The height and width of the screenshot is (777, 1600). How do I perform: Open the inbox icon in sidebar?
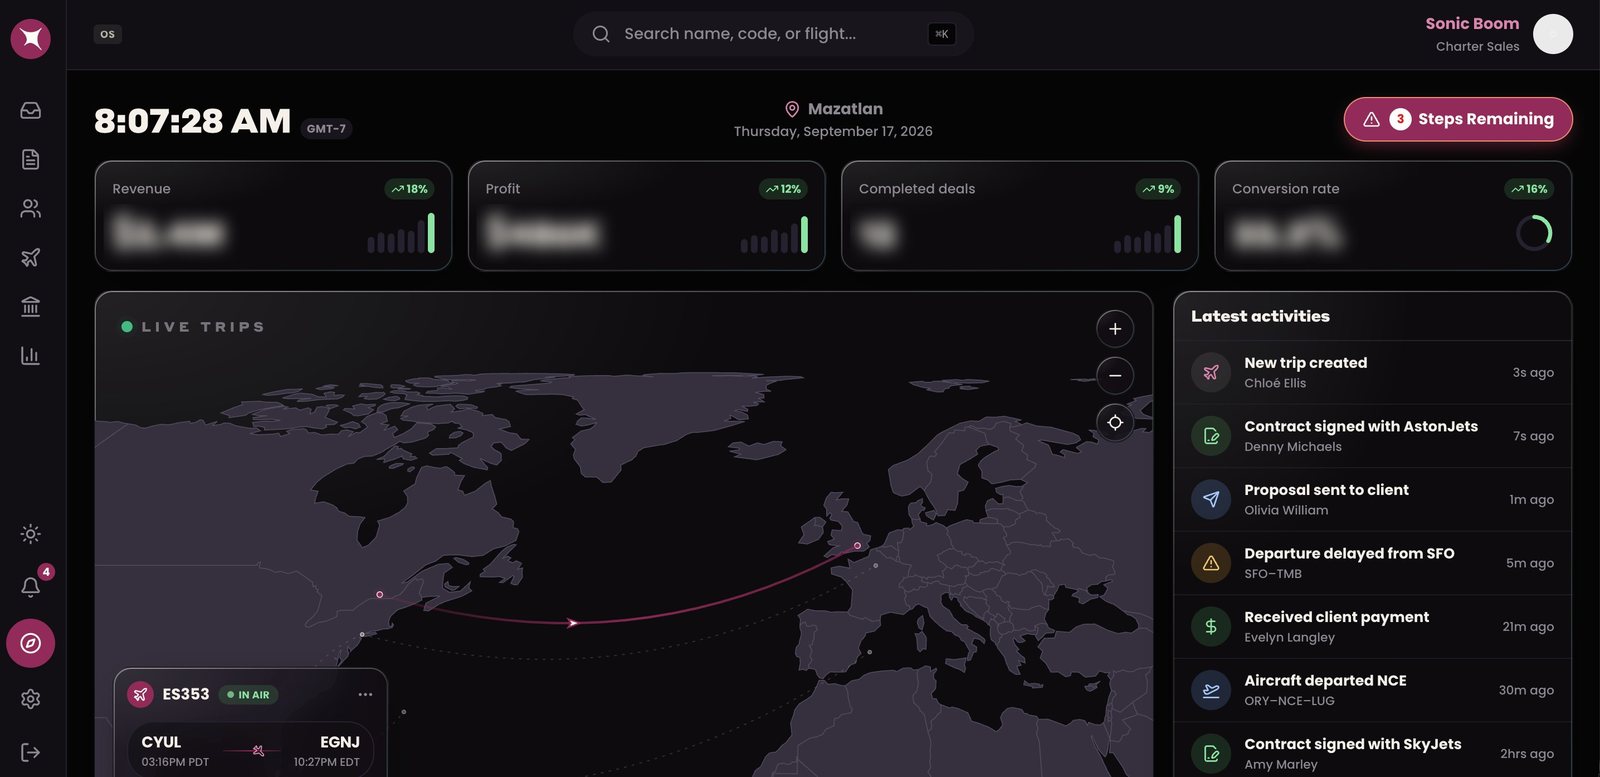[31, 110]
